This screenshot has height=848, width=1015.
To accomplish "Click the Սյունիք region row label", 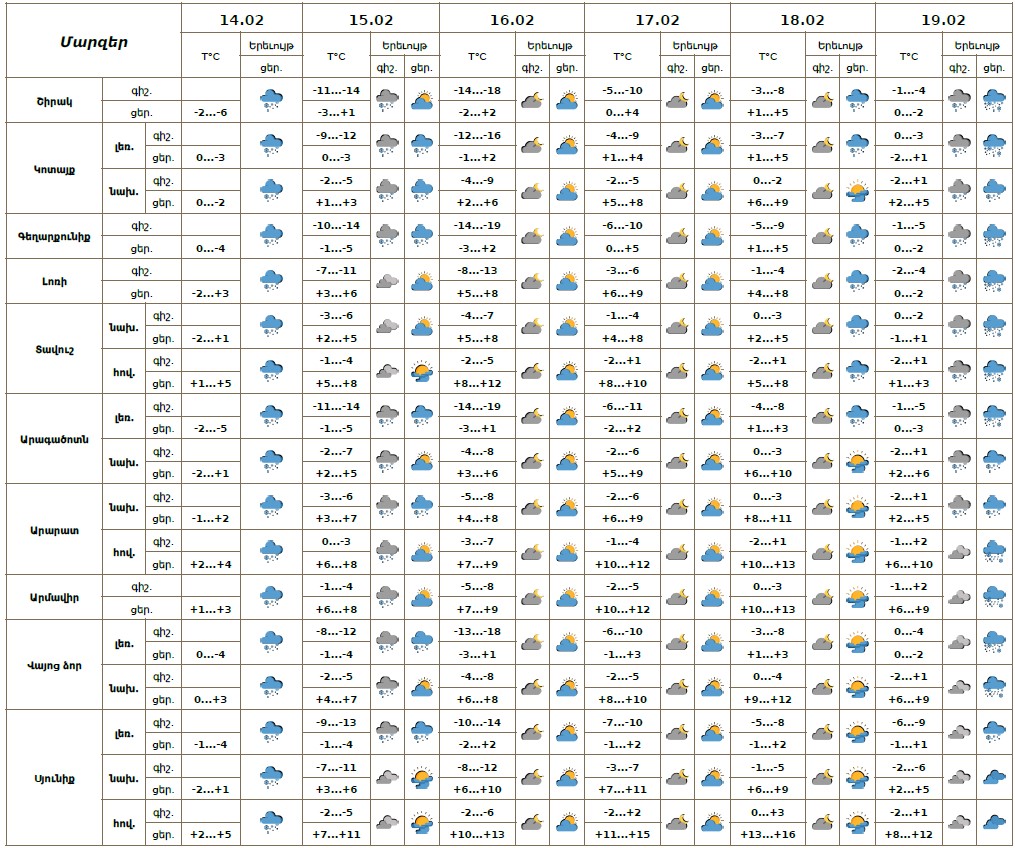I will coord(54,777).
